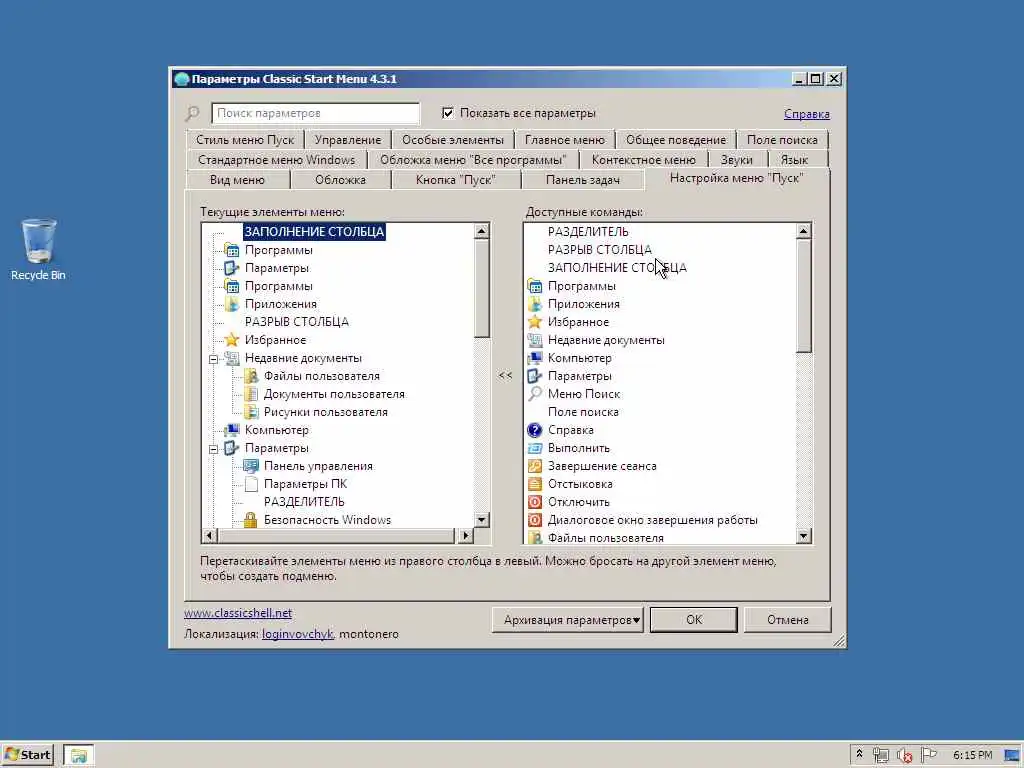
Task: Switch to the Главное меню tab
Action: pos(565,140)
